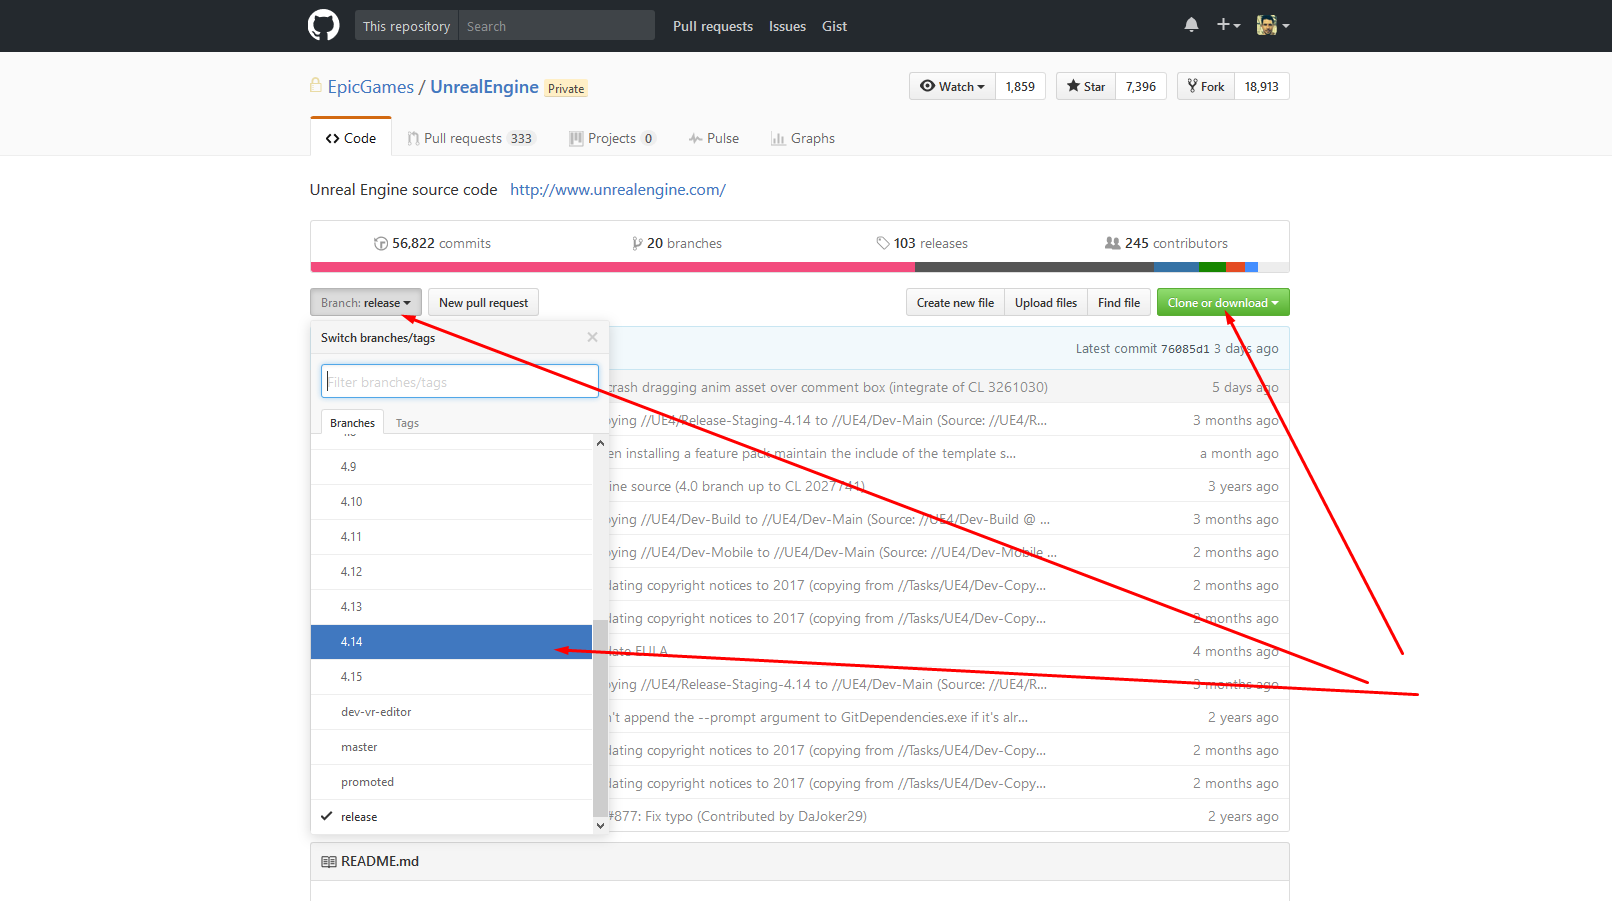Open latest commit hash 76085d1
Image resolution: width=1612 pixels, height=901 pixels.
1185,349
